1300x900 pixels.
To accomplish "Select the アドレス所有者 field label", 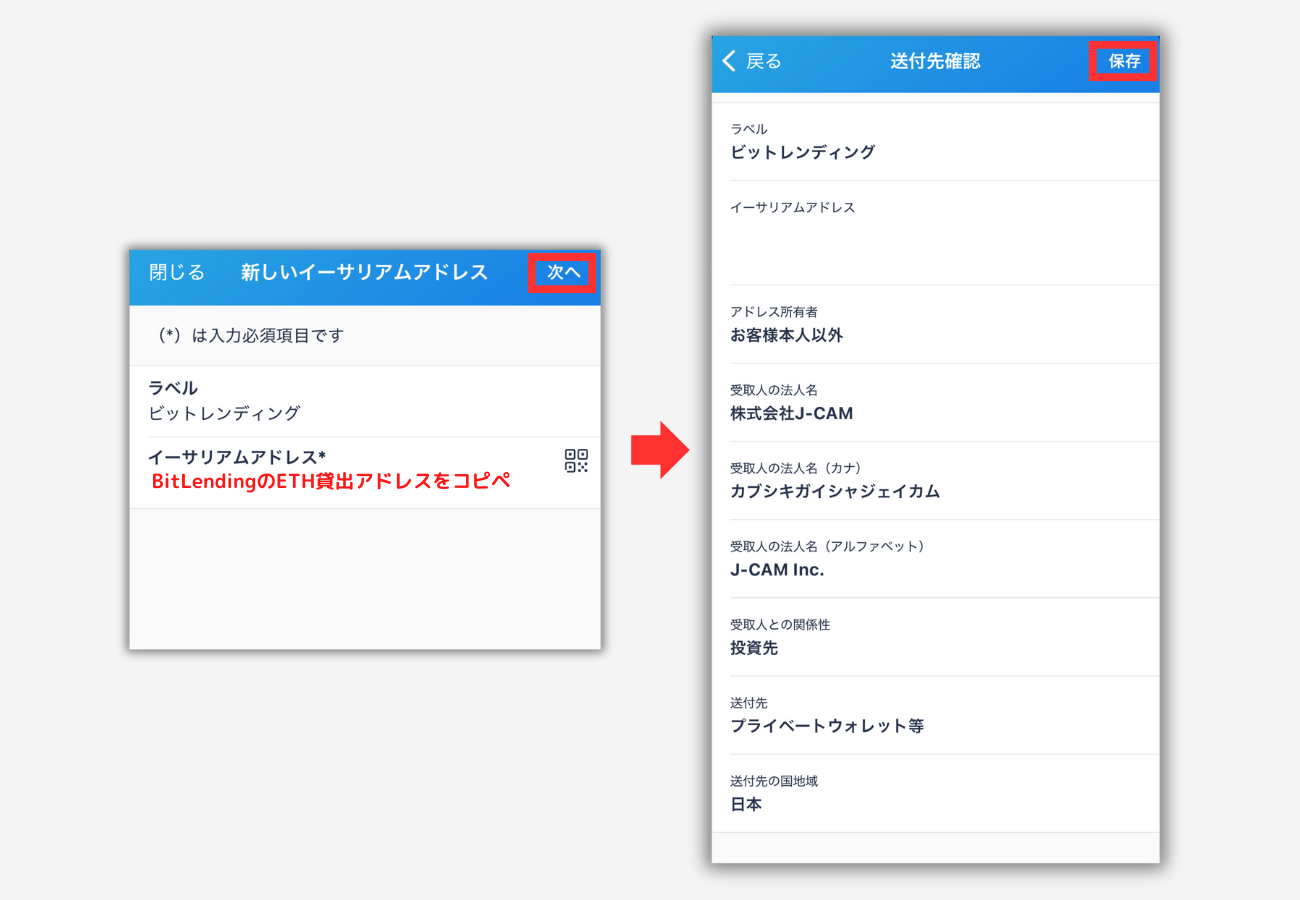I will point(774,312).
